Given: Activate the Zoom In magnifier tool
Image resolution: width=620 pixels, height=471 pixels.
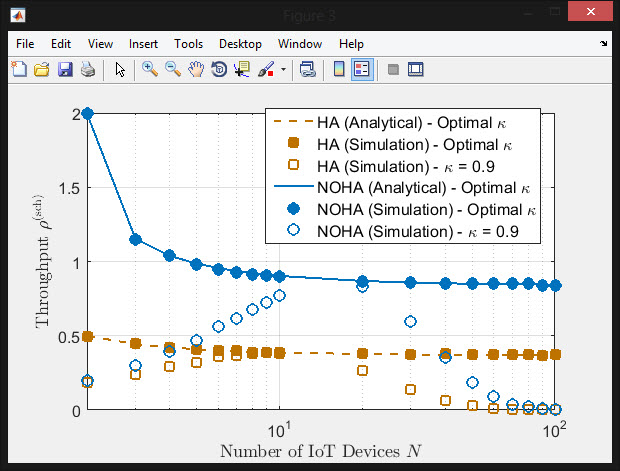Looking at the screenshot, I should (150, 69).
